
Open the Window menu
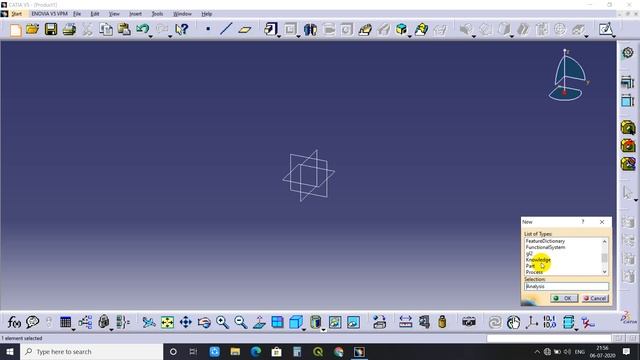(x=182, y=14)
